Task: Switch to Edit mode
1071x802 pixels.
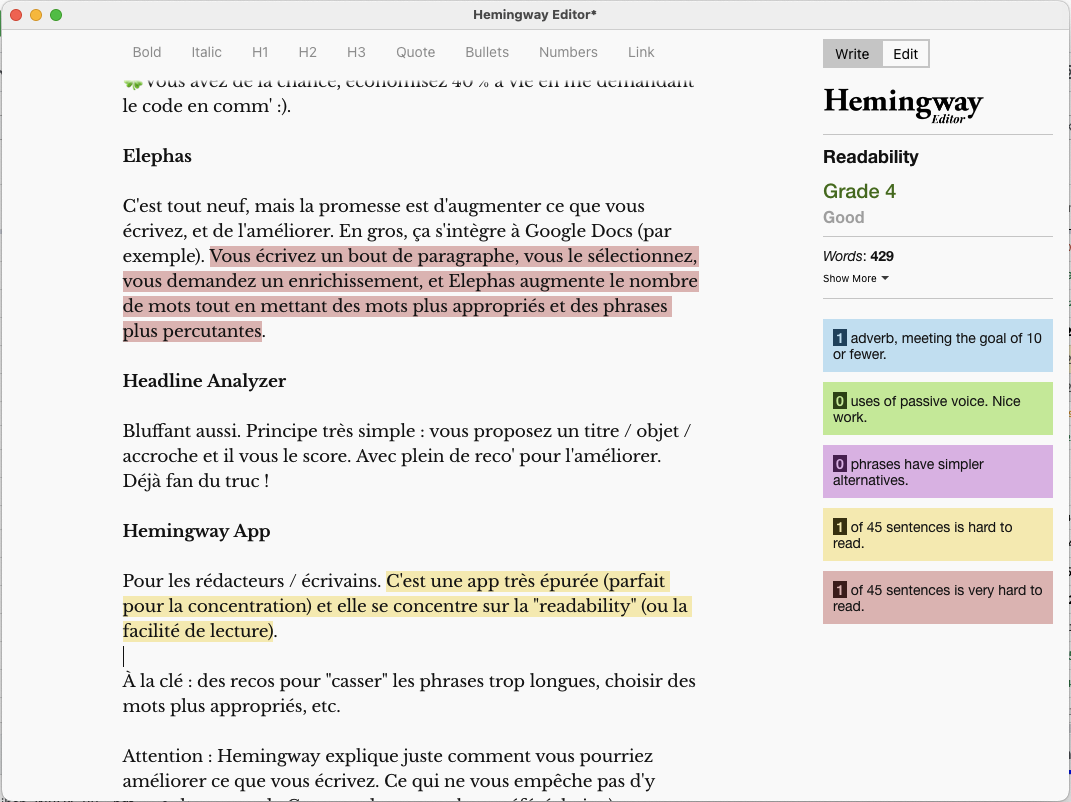Action: [906, 54]
